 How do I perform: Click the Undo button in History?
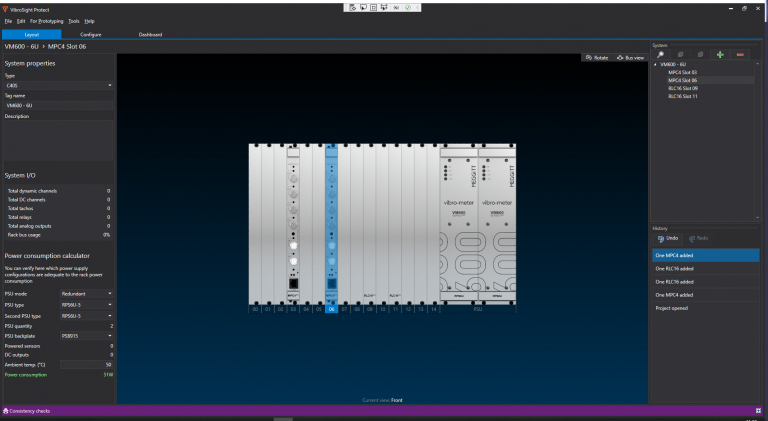coord(668,238)
